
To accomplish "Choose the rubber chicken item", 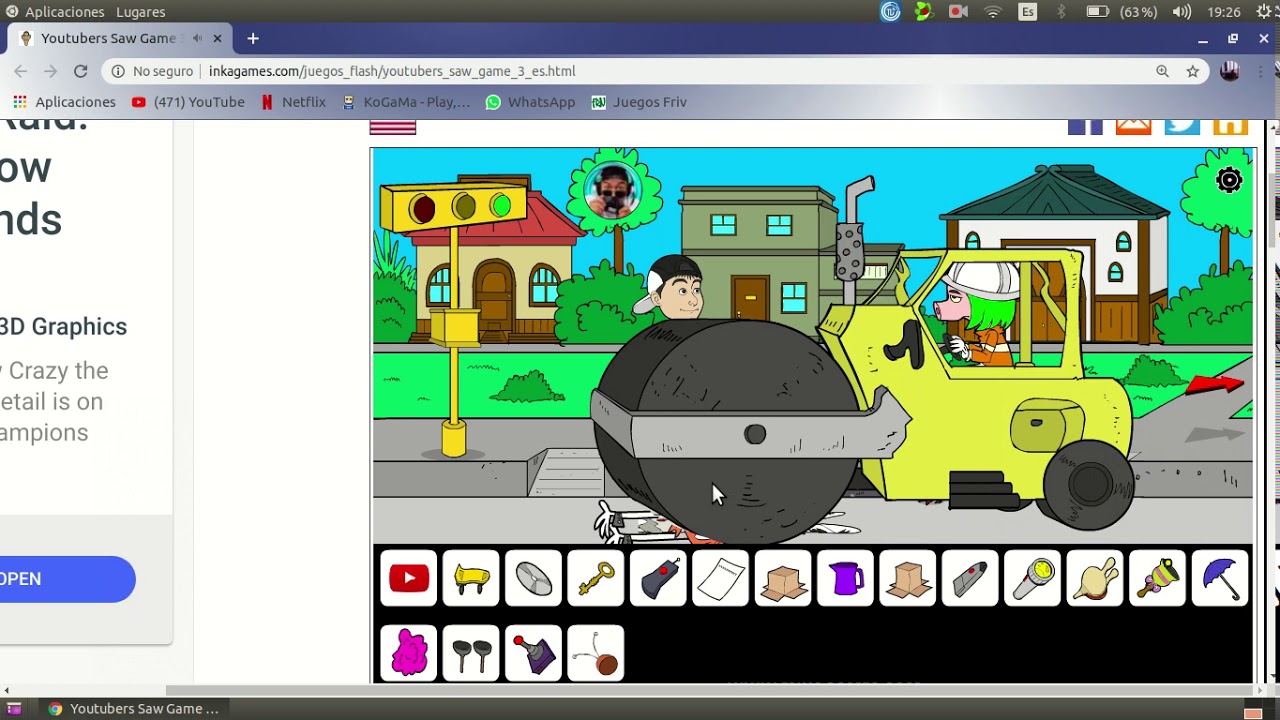I will [1095, 578].
